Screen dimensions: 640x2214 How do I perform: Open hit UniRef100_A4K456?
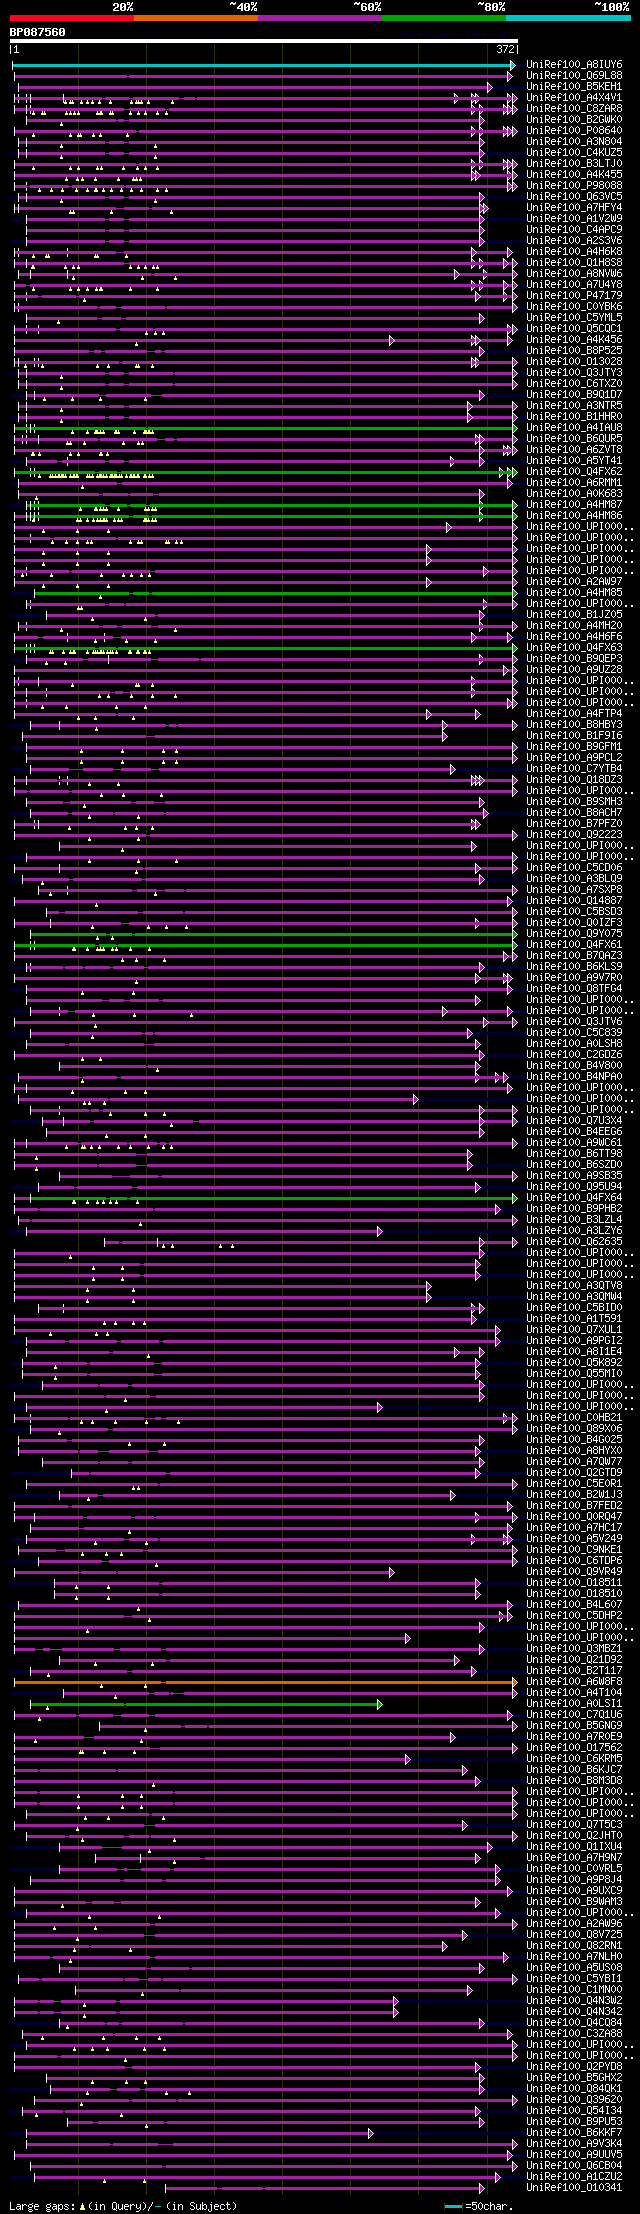[x=574, y=339]
